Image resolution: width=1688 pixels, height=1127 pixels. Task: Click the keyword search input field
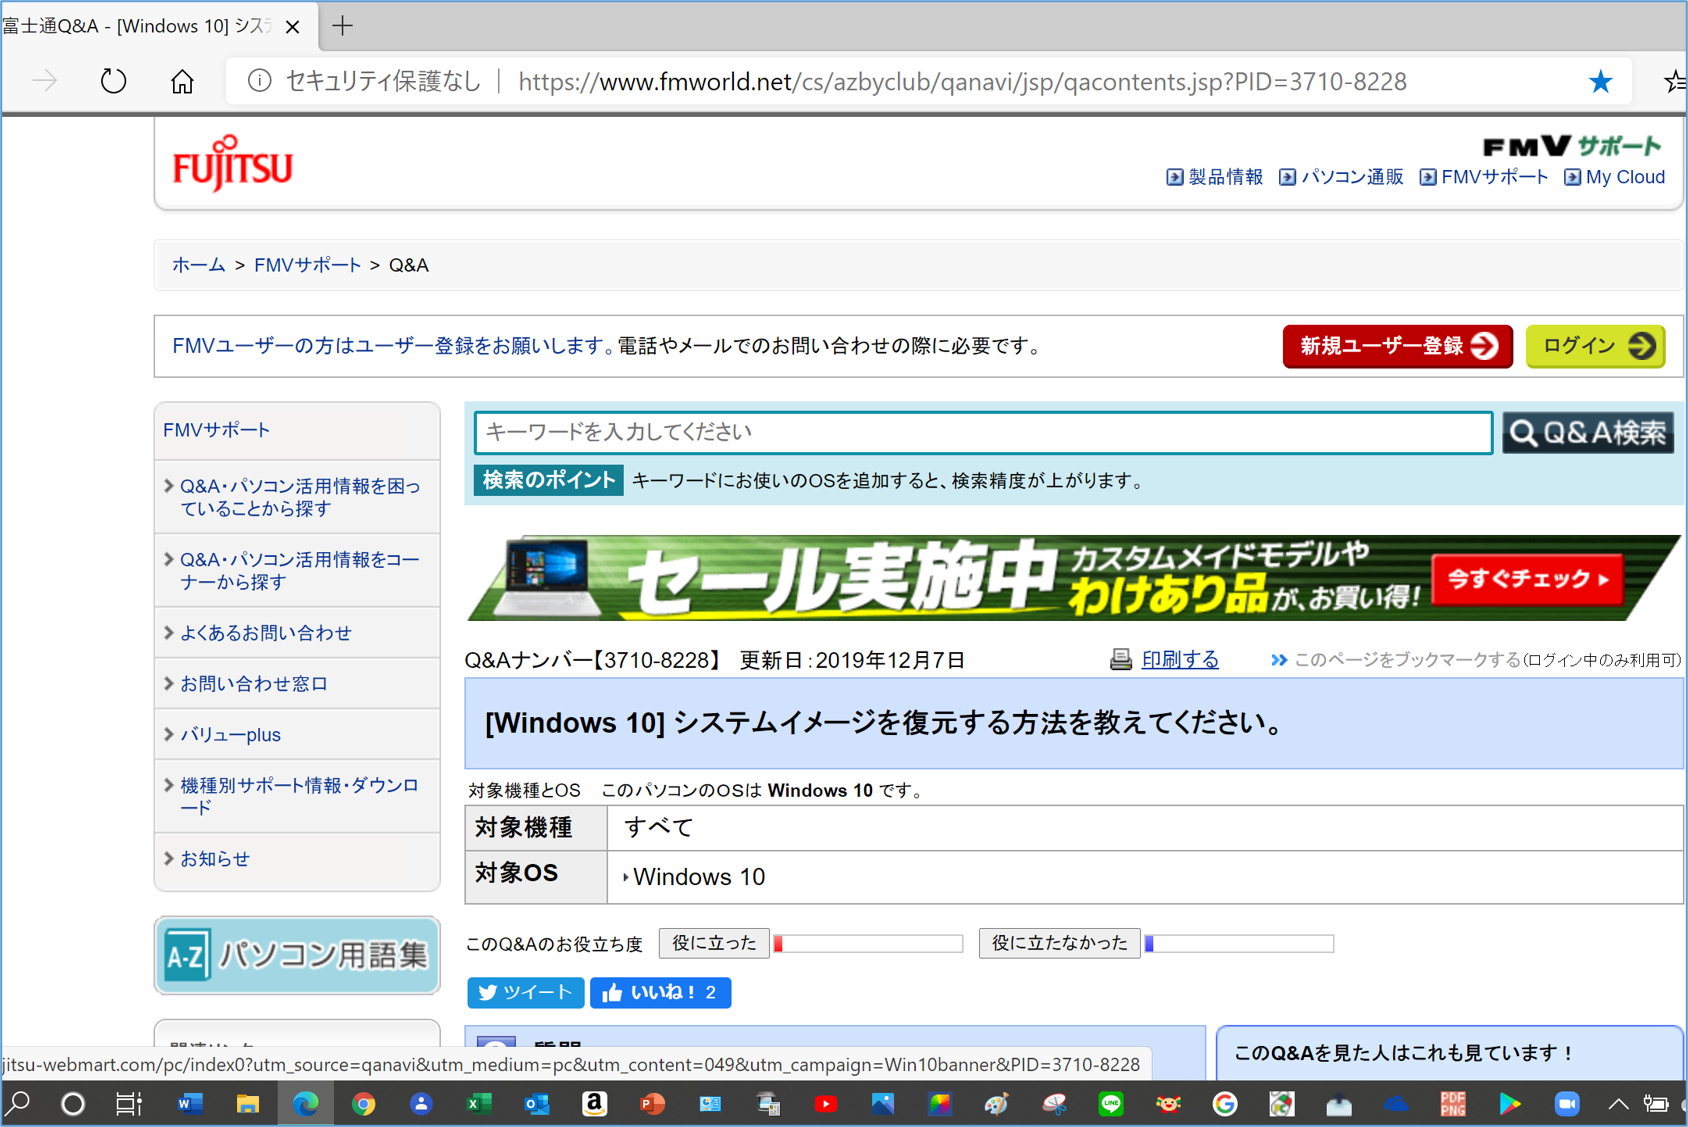tap(983, 432)
